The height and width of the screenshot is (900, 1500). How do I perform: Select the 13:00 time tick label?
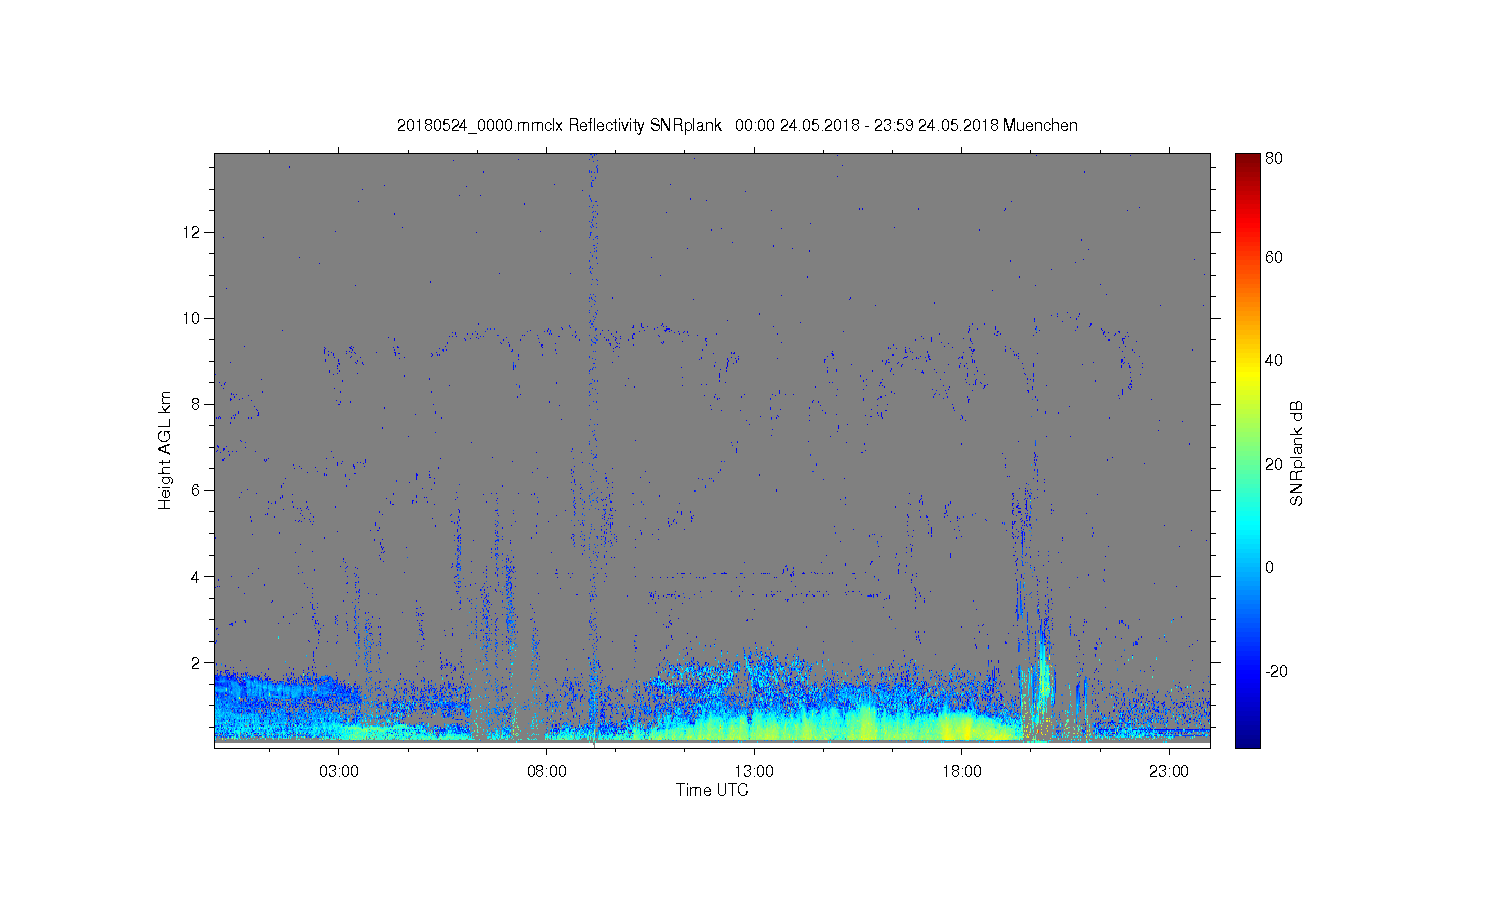click(754, 772)
